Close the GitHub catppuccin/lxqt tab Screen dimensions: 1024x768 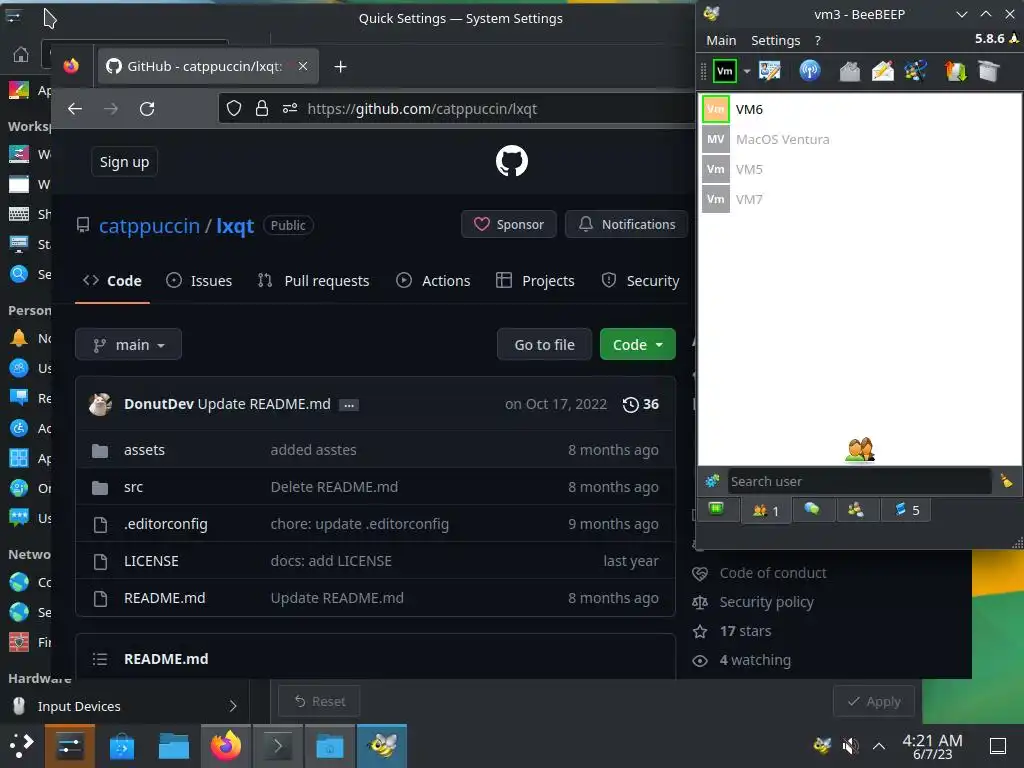click(x=303, y=66)
